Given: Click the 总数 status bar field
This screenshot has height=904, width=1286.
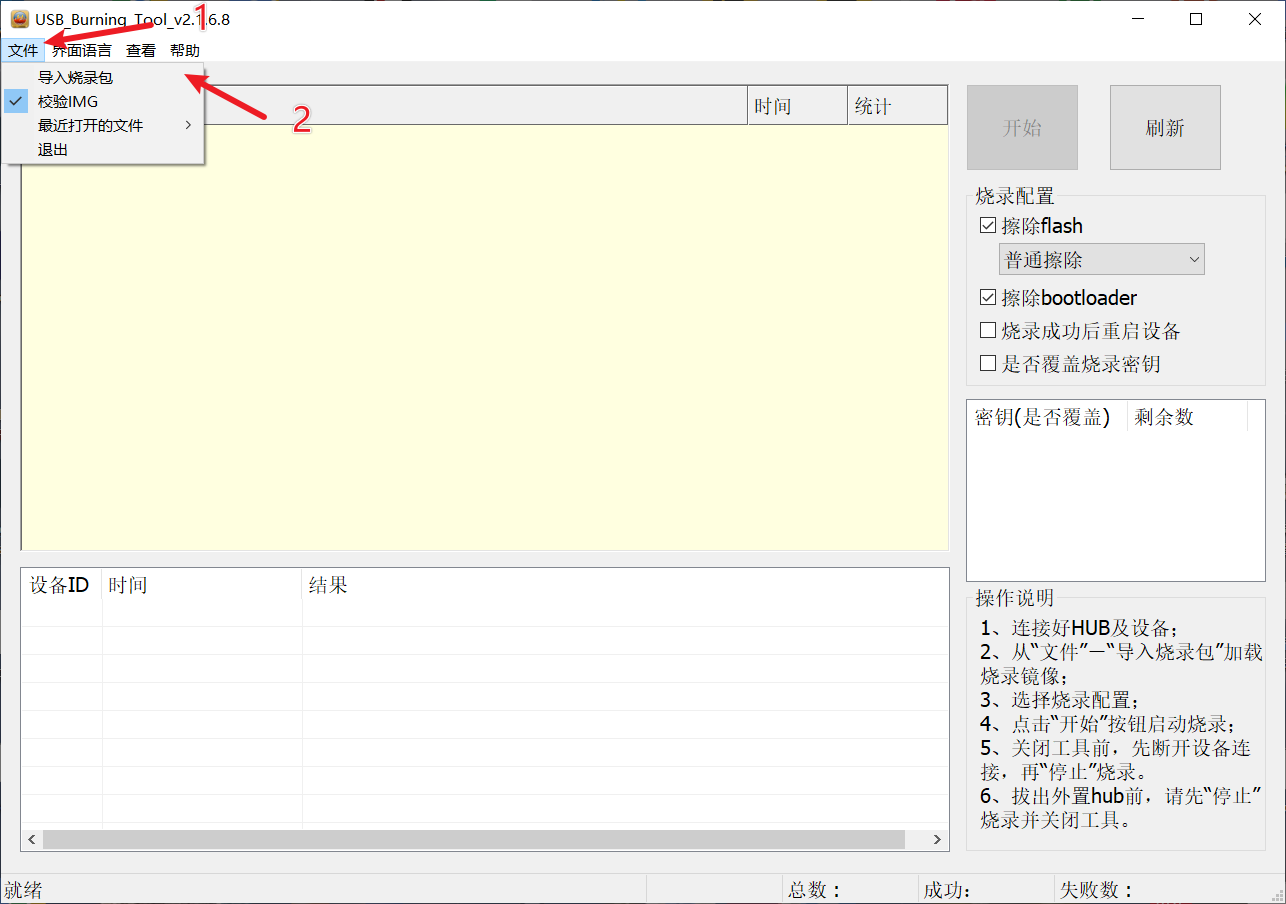Looking at the screenshot, I should 849,890.
